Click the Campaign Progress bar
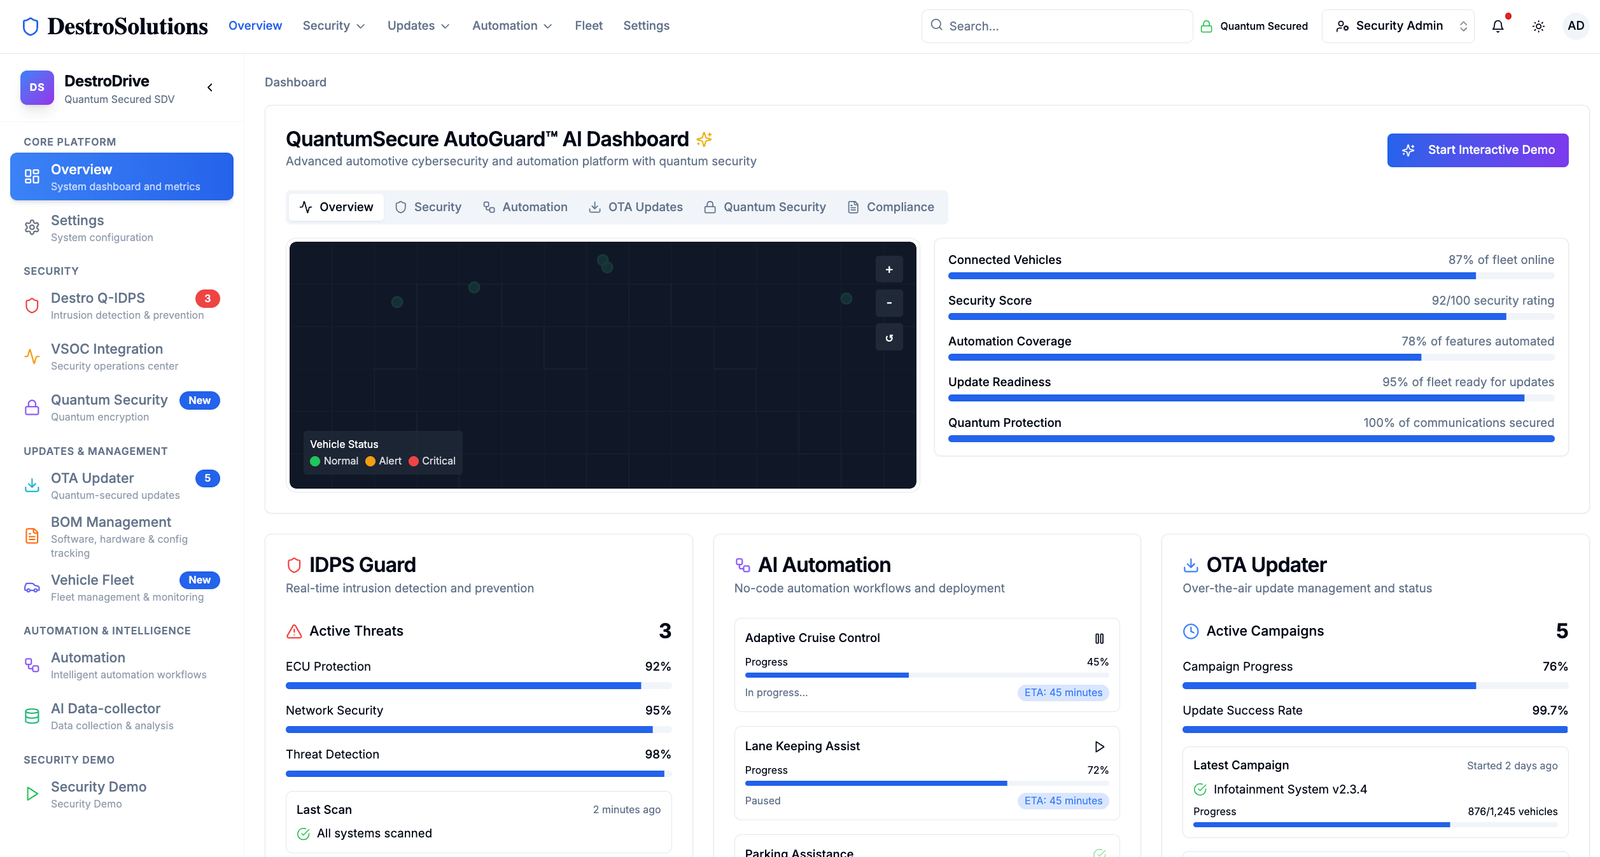 [1375, 686]
